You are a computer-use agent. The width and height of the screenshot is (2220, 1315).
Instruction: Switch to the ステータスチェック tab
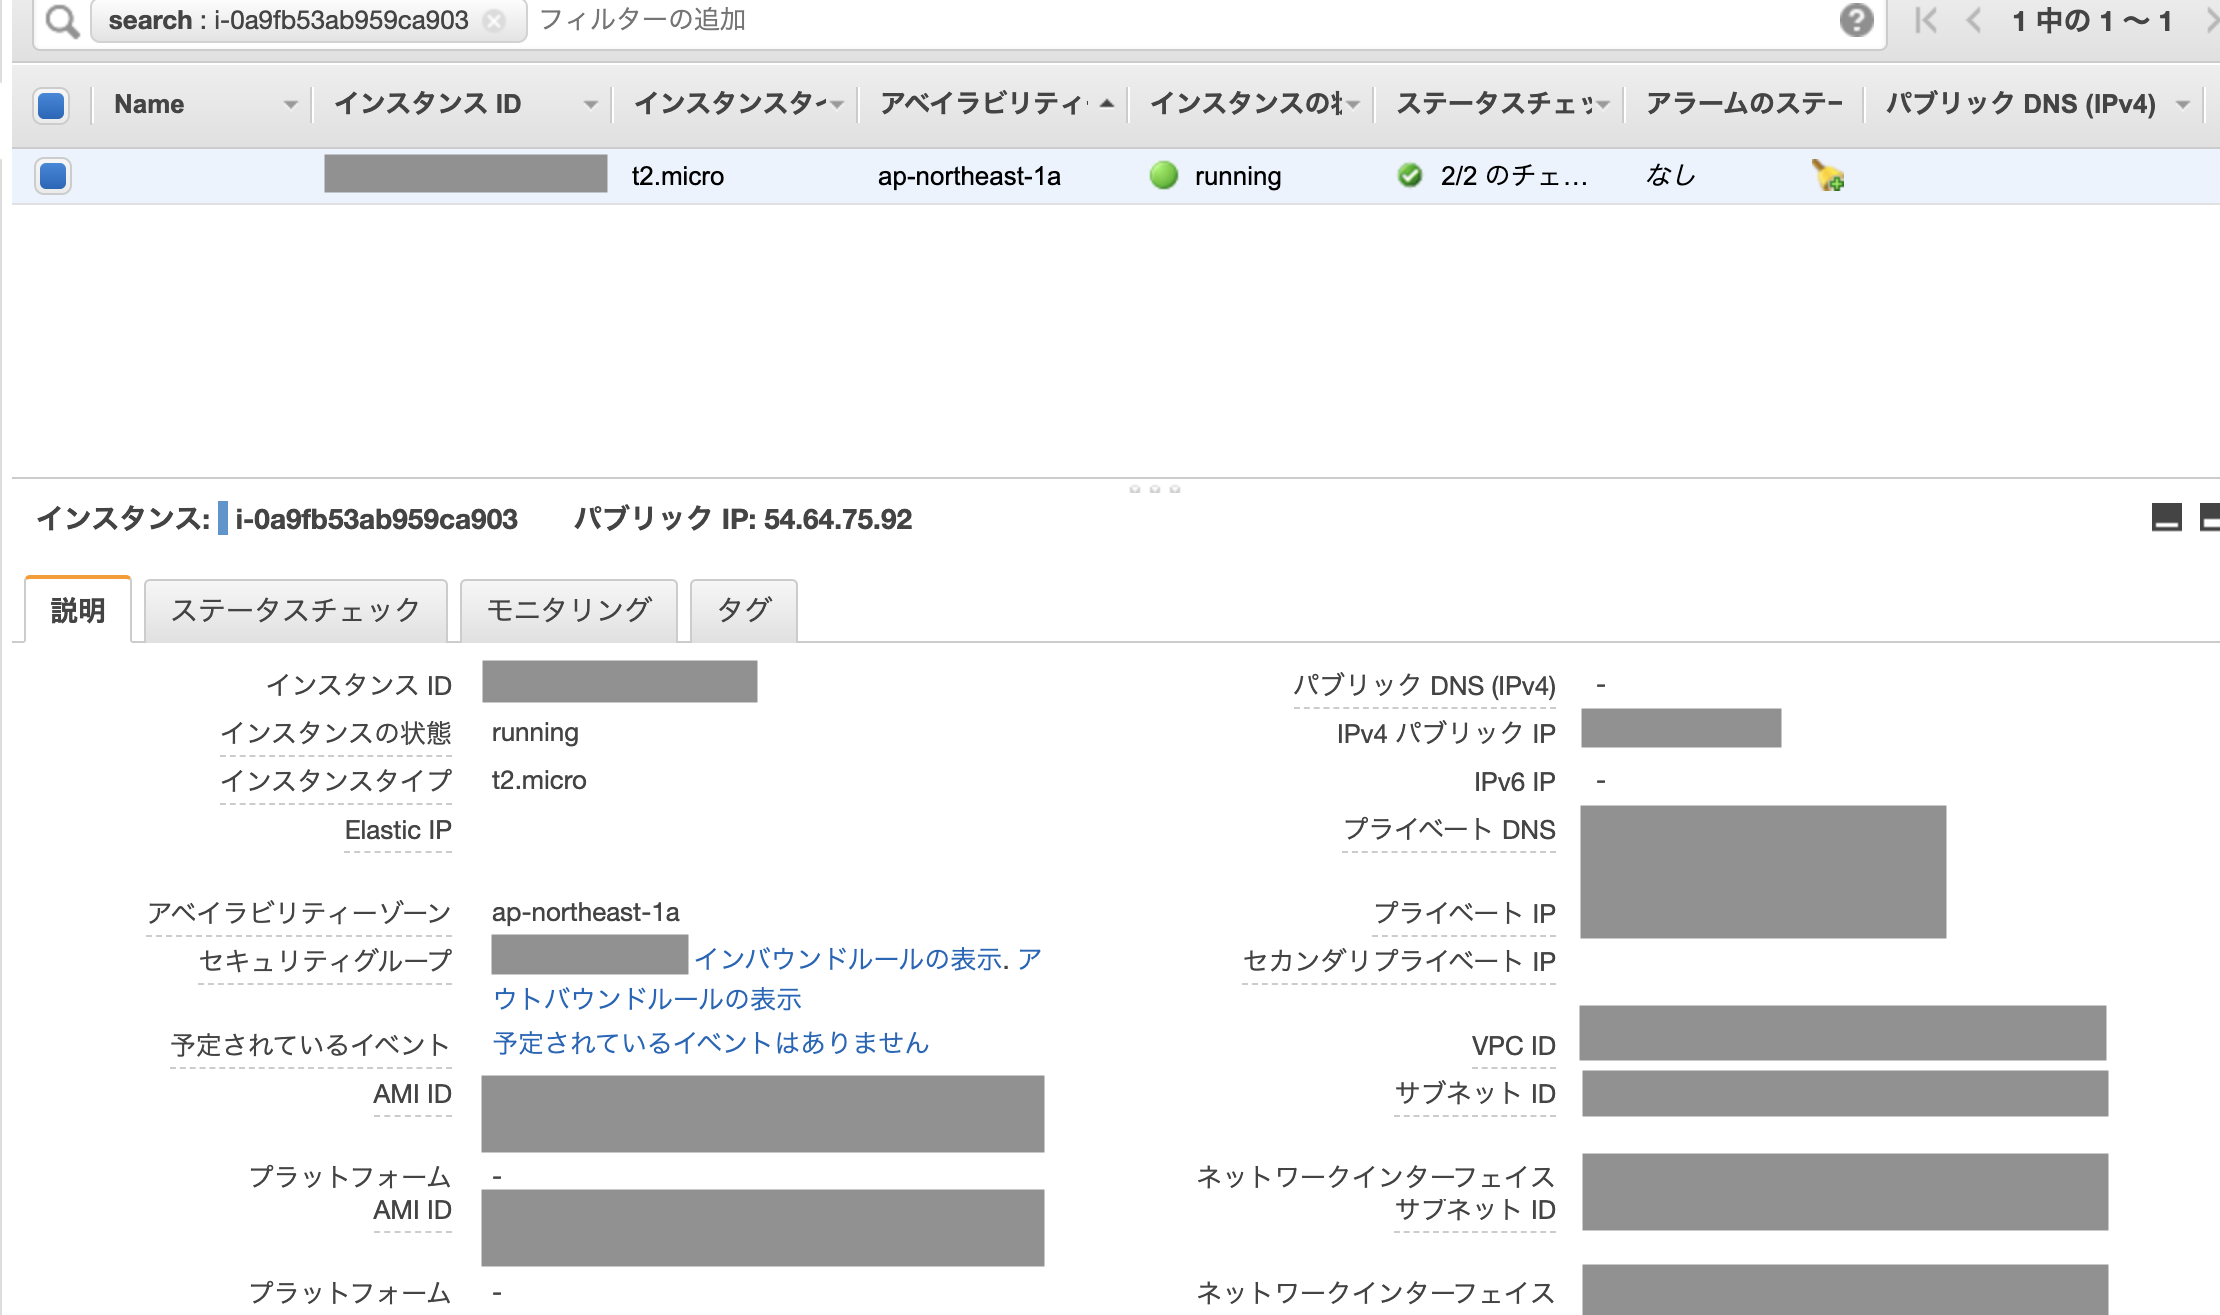click(x=295, y=610)
